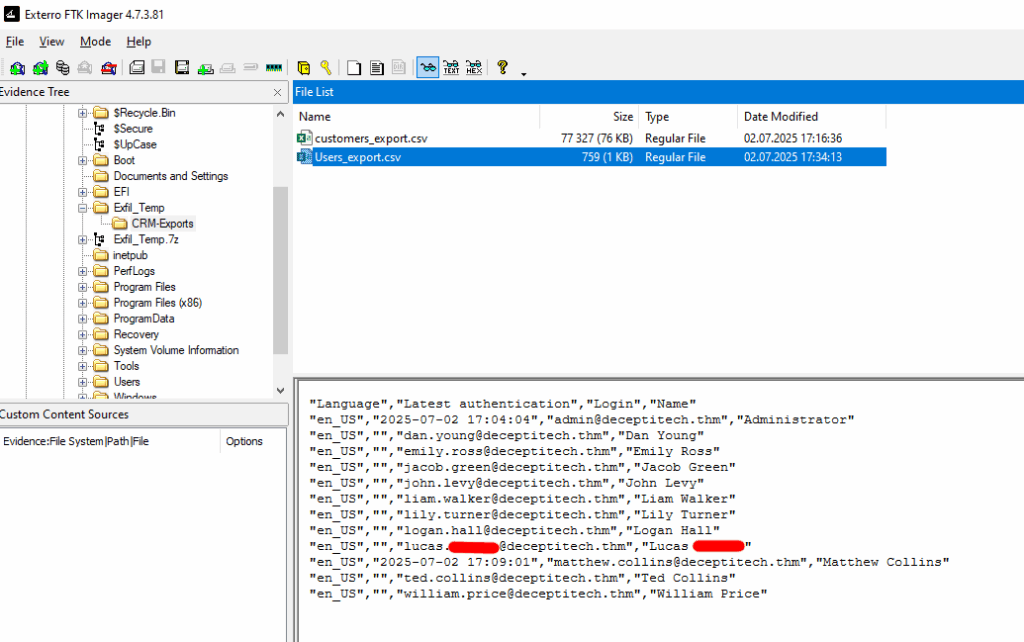Image resolution: width=1024 pixels, height=642 pixels.
Task: Run Detect EFS Encryption key icon
Action: (326, 67)
